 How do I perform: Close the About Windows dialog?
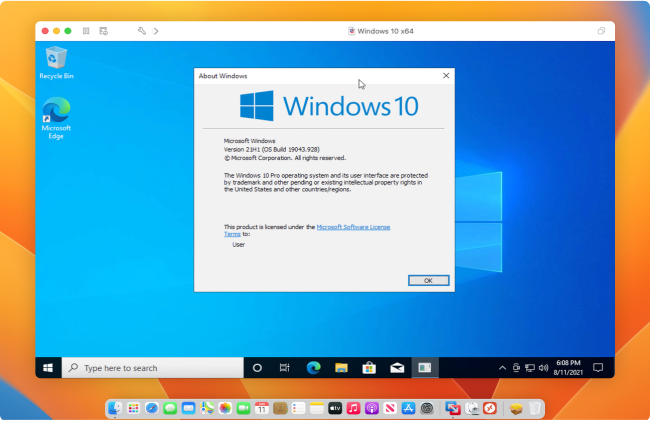tap(446, 76)
